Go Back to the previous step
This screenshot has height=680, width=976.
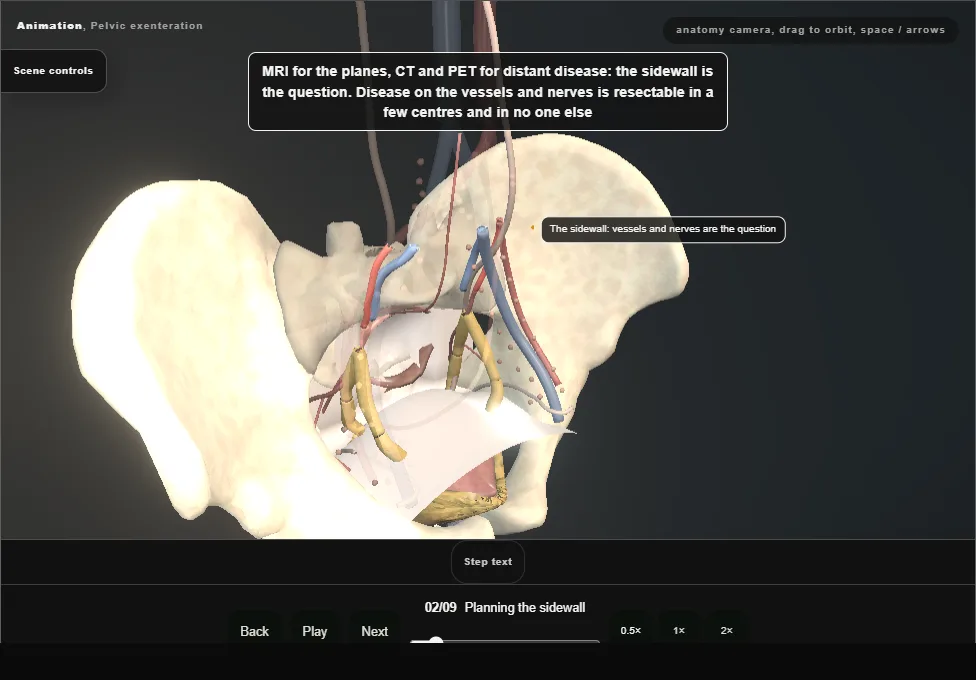[x=255, y=631]
